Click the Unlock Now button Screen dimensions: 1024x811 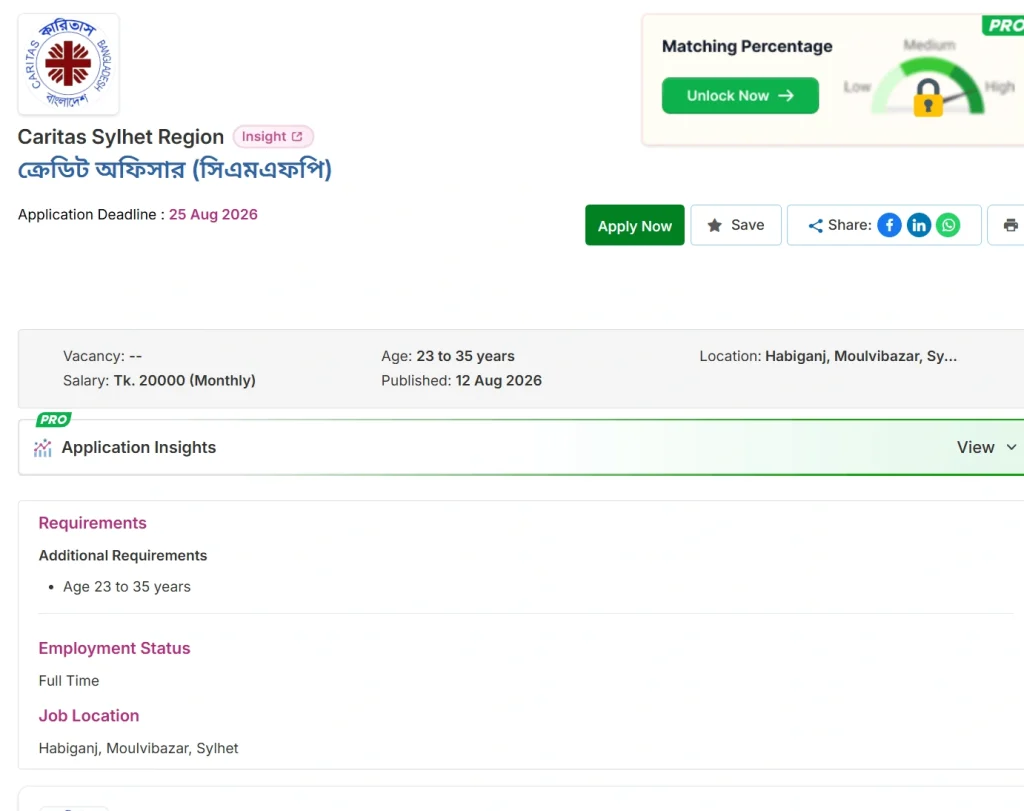point(740,95)
